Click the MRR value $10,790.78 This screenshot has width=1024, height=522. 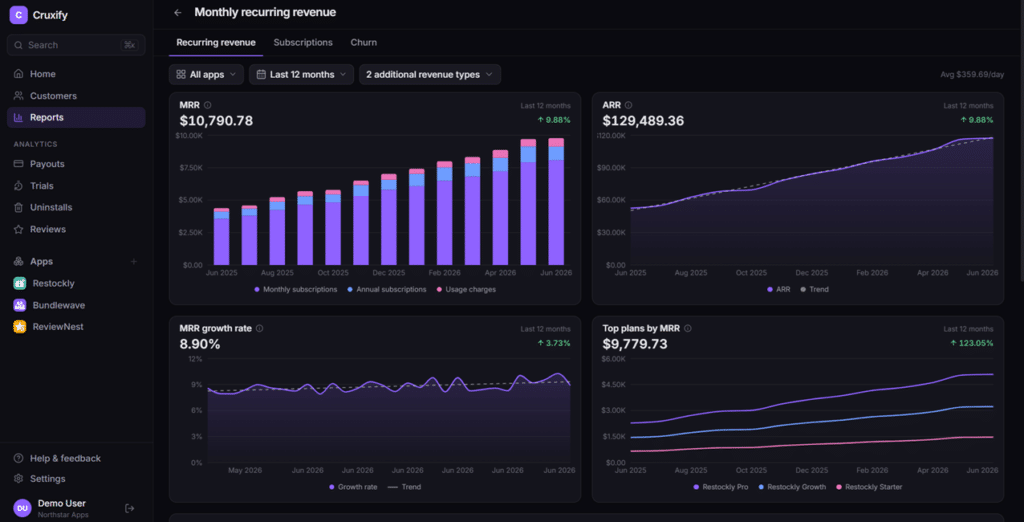216,121
